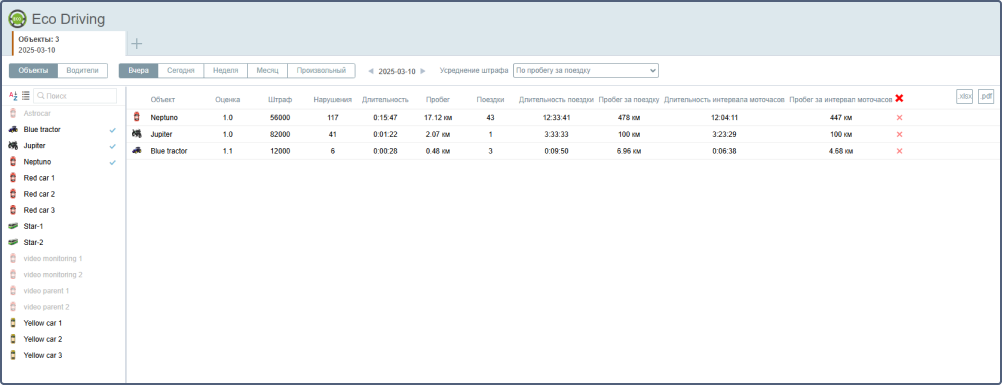Uncheck Blue tractor in the object list
This screenshot has width=1002, height=385.
(x=112, y=130)
